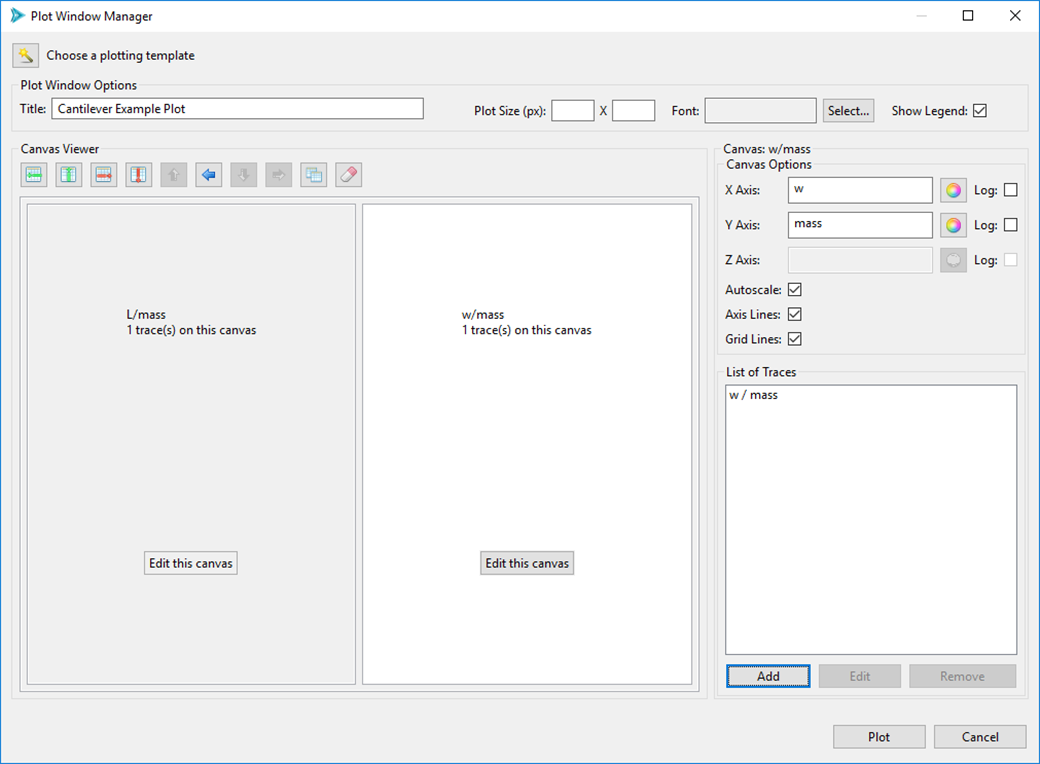Open the plotting template wizard
This screenshot has height=764, width=1040.
(25, 55)
